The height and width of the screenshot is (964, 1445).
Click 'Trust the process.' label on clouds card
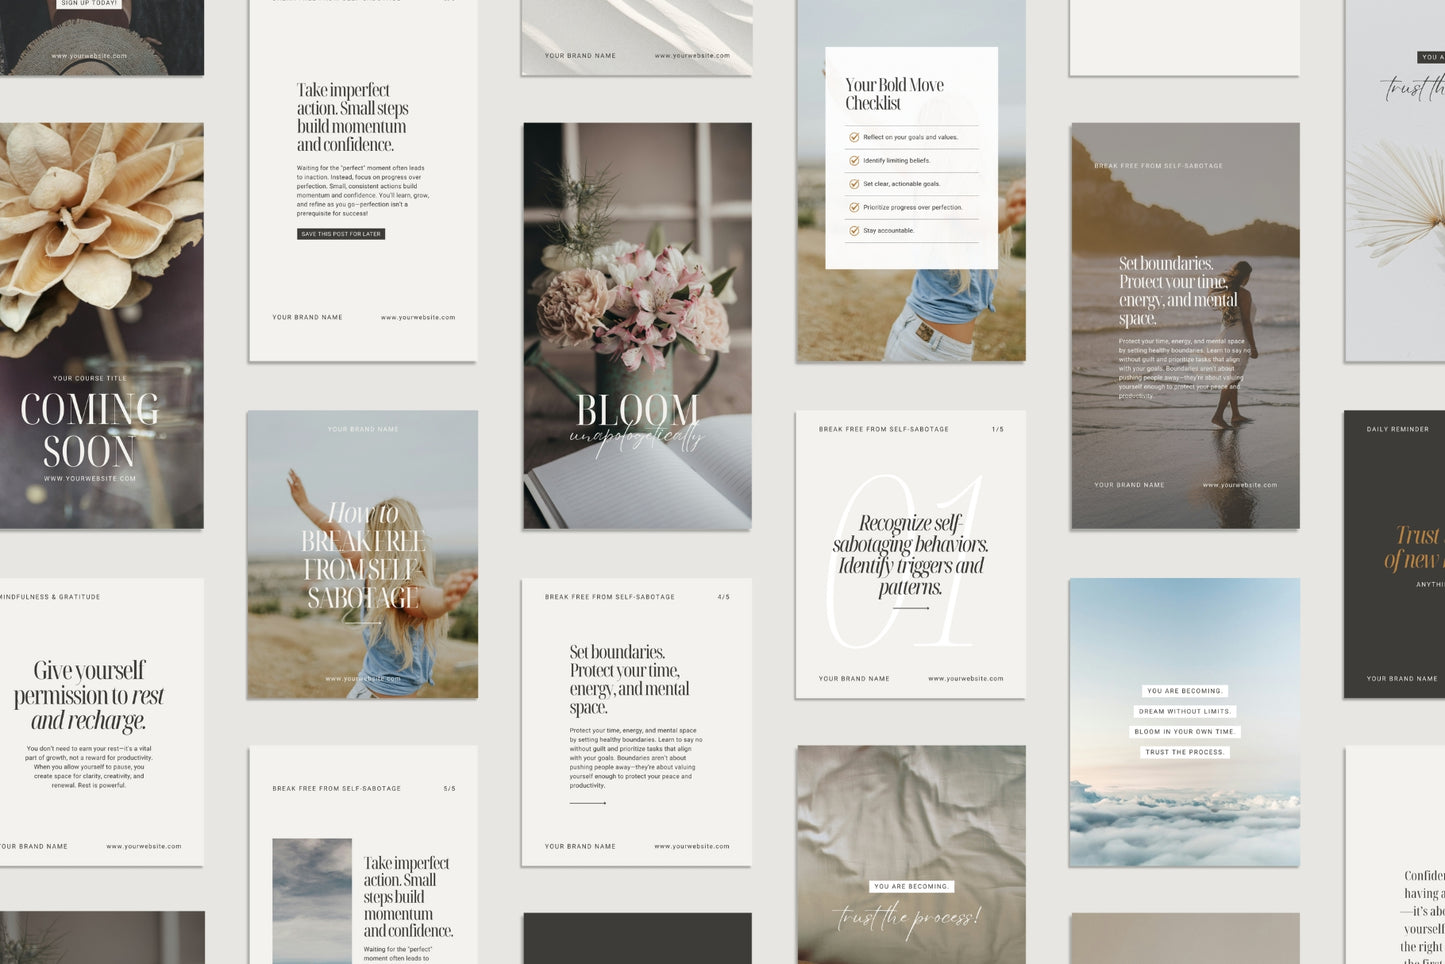point(1184,752)
